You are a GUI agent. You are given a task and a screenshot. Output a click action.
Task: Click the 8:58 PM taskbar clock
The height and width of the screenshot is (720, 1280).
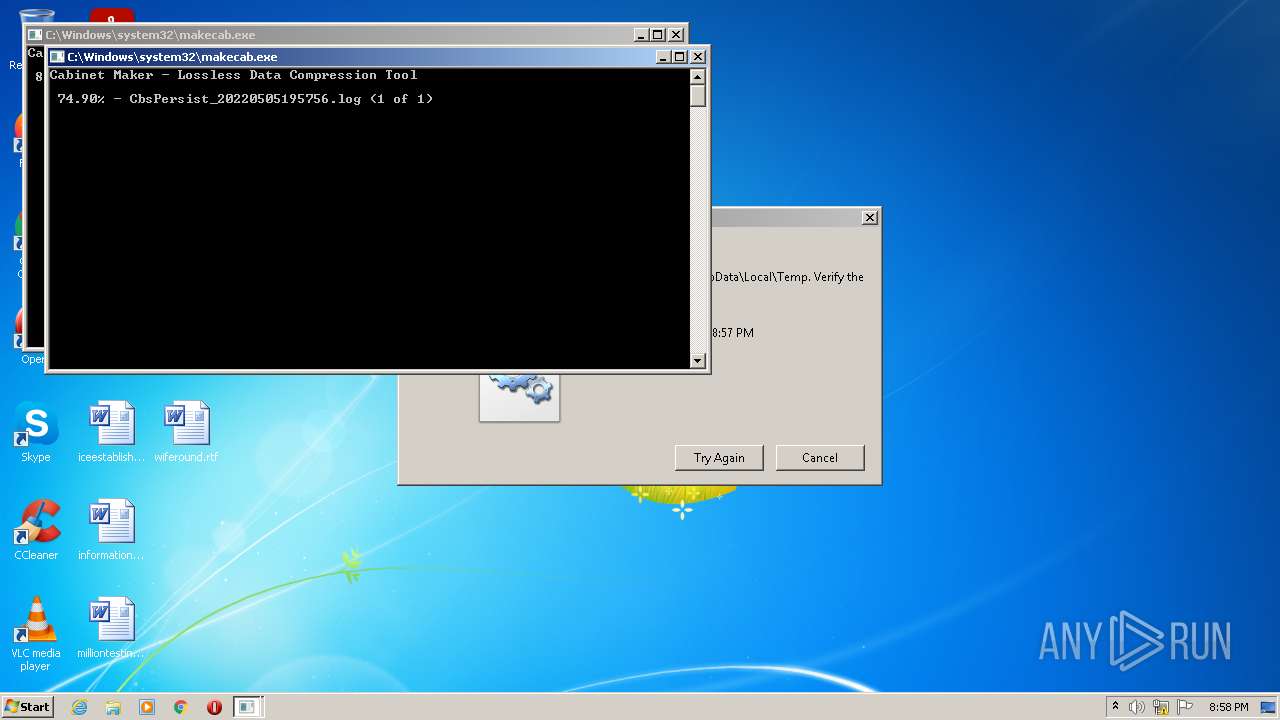point(1228,707)
